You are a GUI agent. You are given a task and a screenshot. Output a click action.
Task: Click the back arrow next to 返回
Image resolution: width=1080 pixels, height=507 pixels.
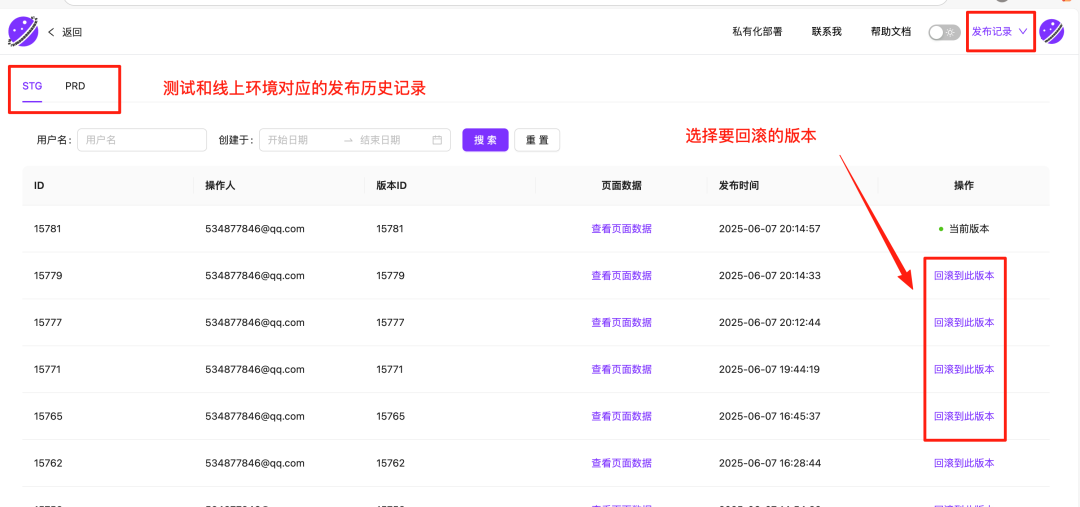click(51, 32)
